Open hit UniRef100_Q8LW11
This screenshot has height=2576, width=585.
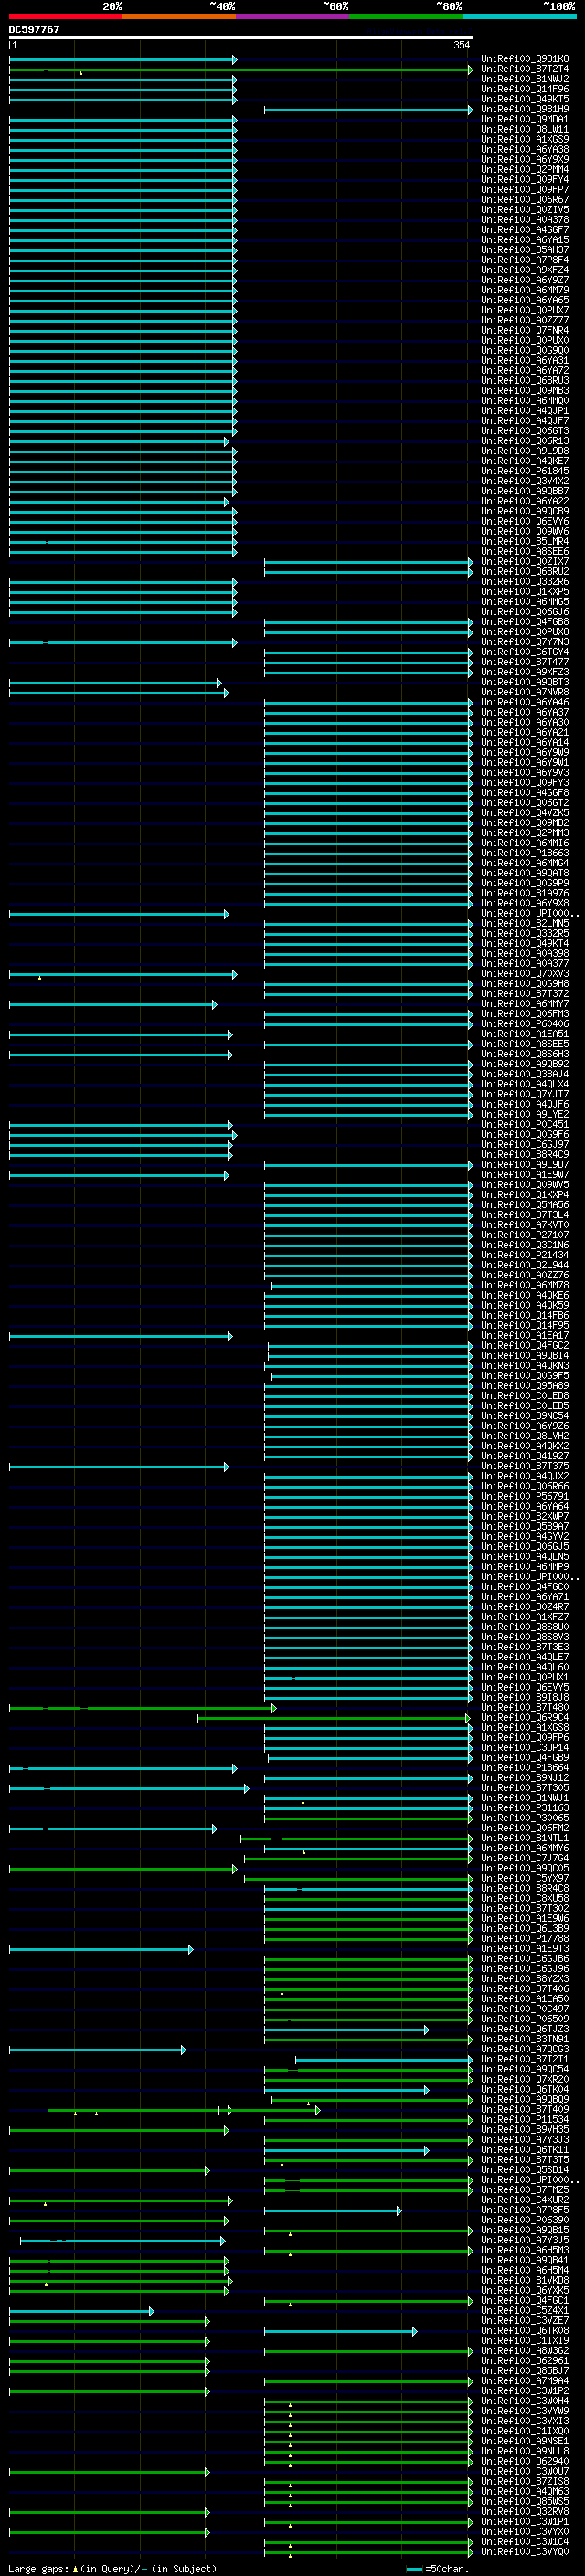coord(525,129)
